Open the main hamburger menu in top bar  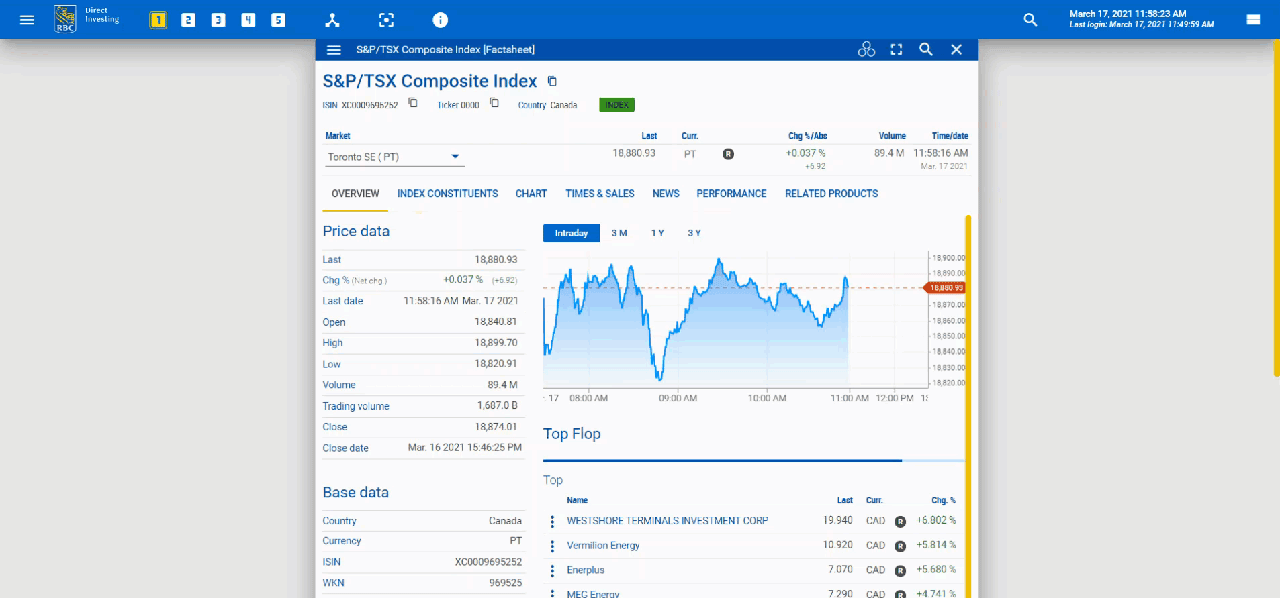coord(27,20)
